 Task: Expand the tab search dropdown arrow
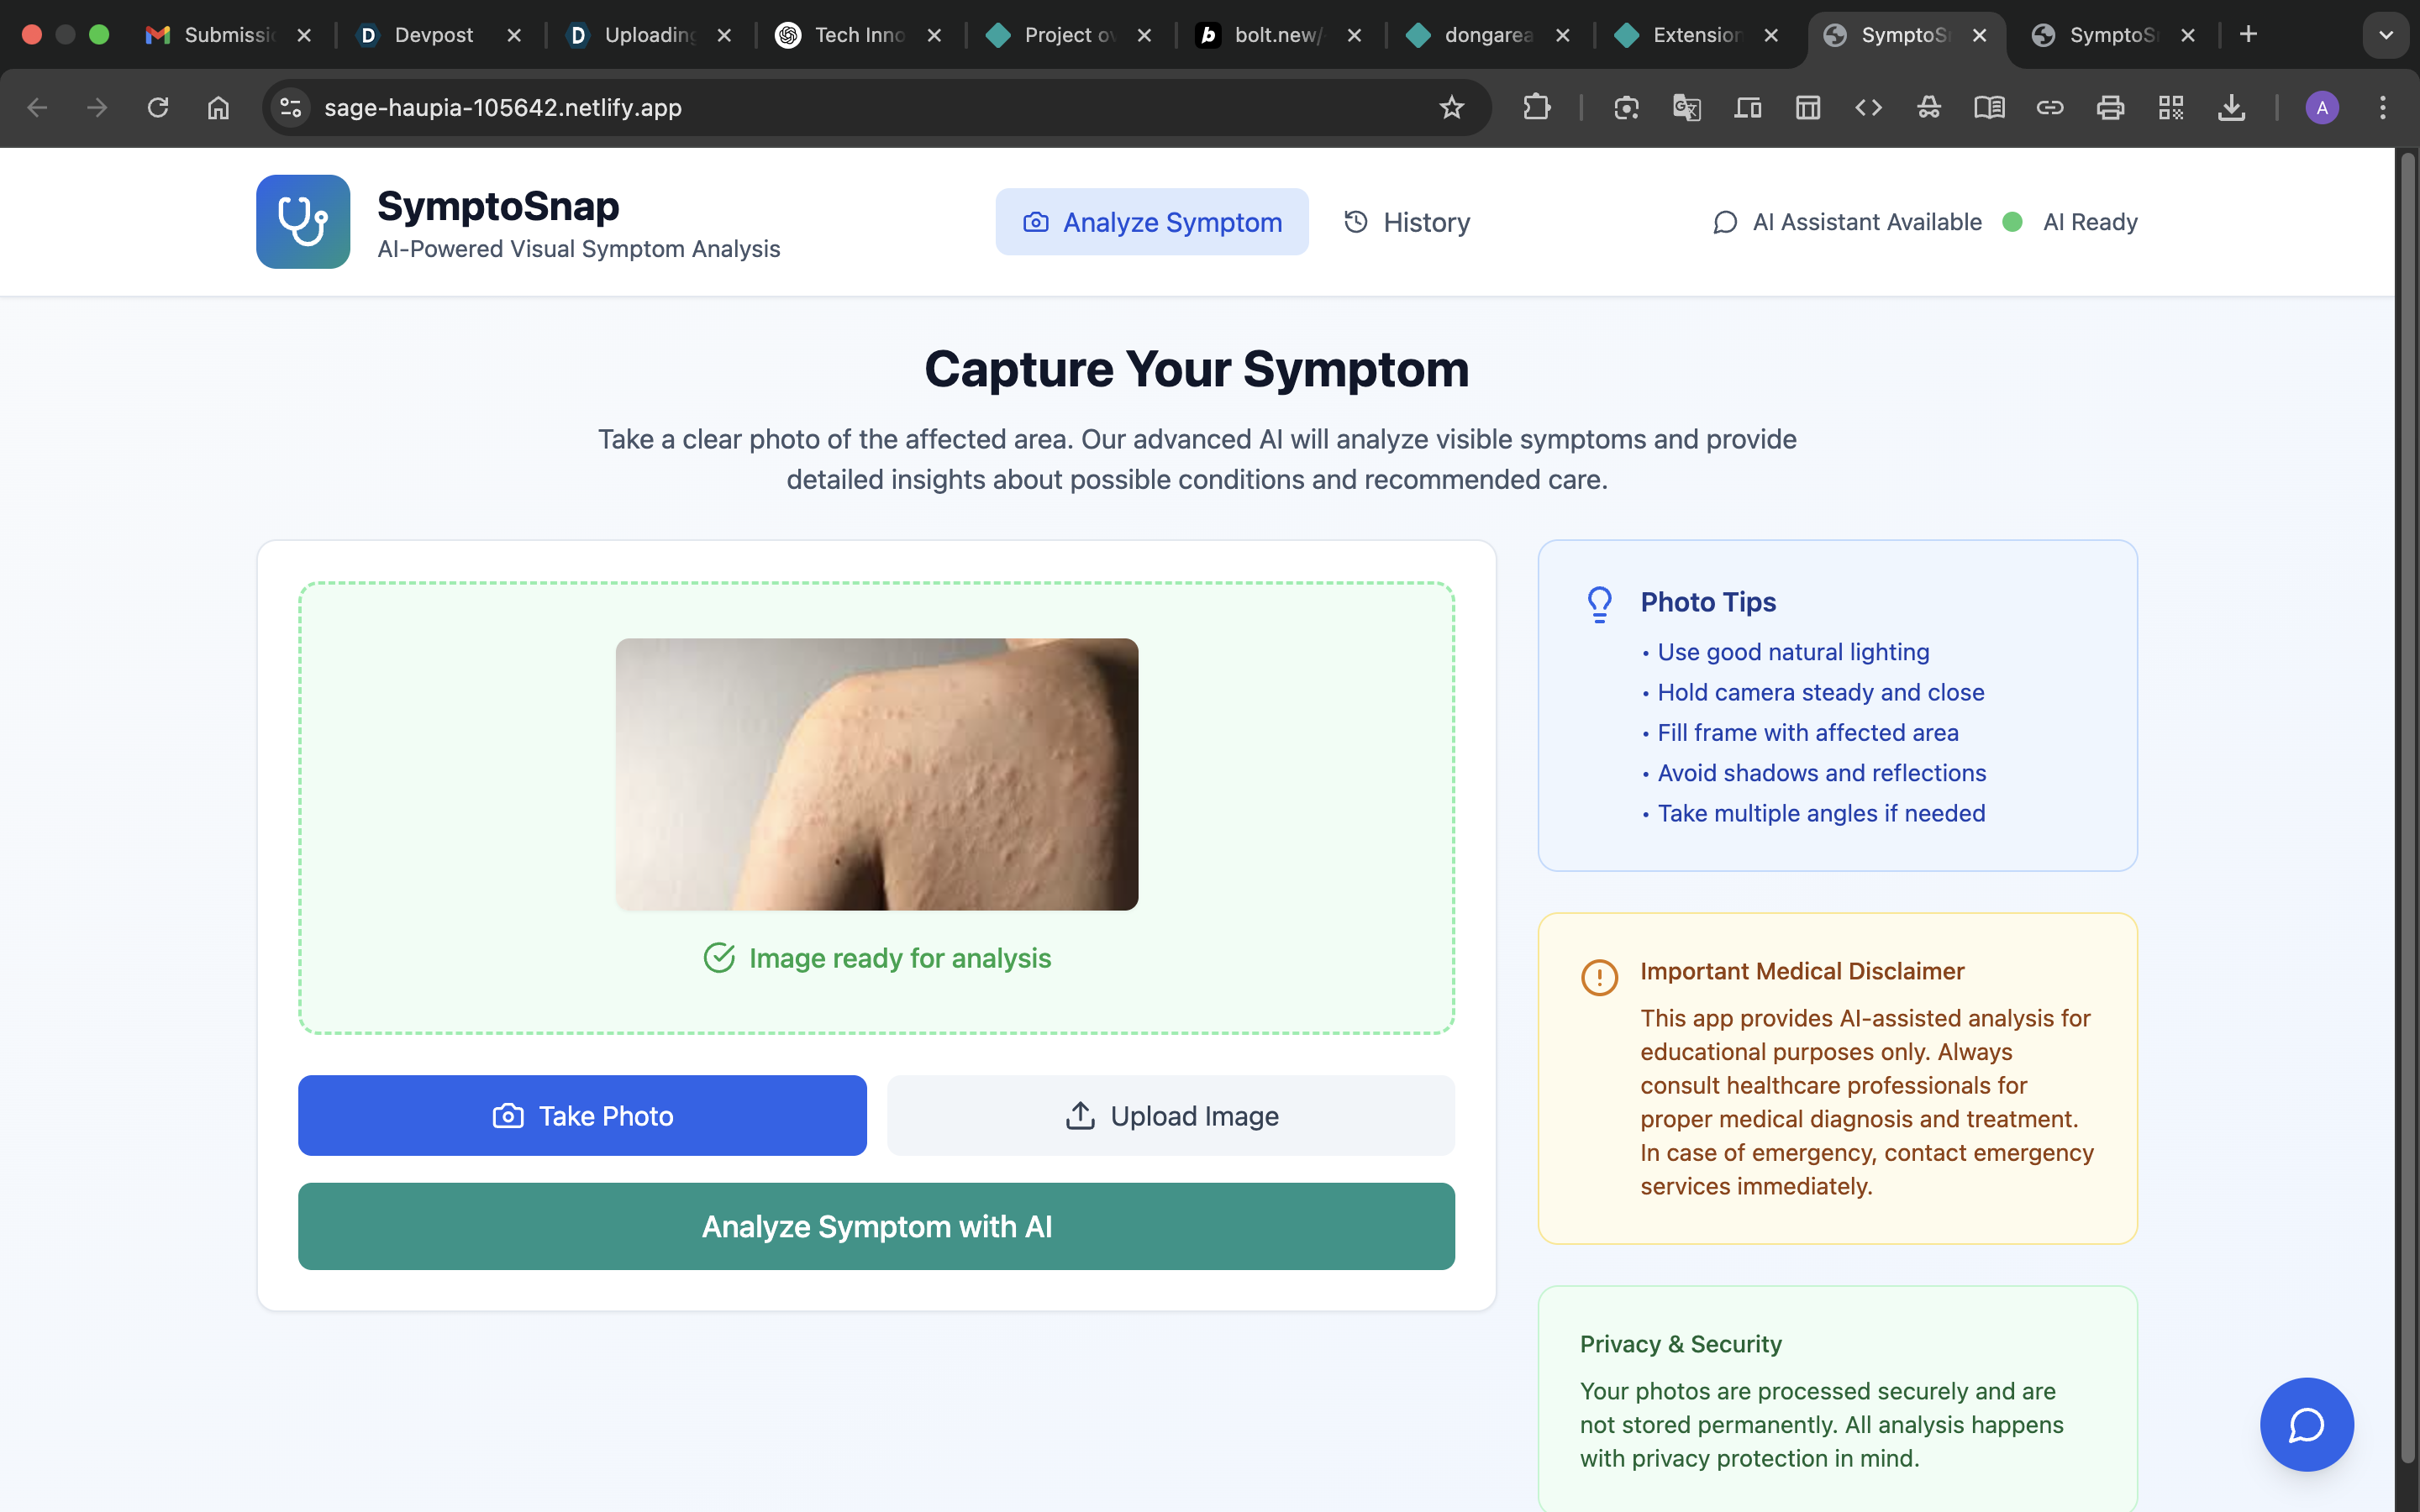click(2385, 35)
